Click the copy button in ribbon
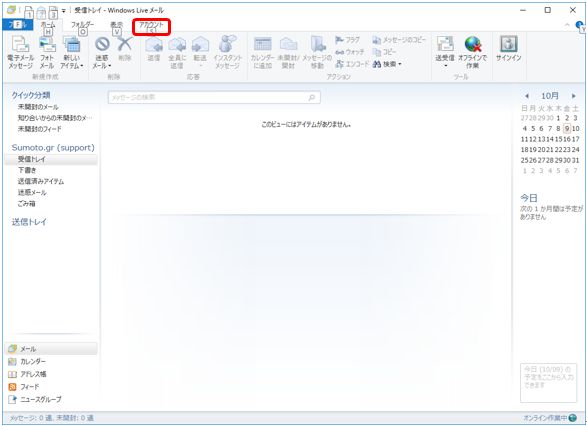 384,52
